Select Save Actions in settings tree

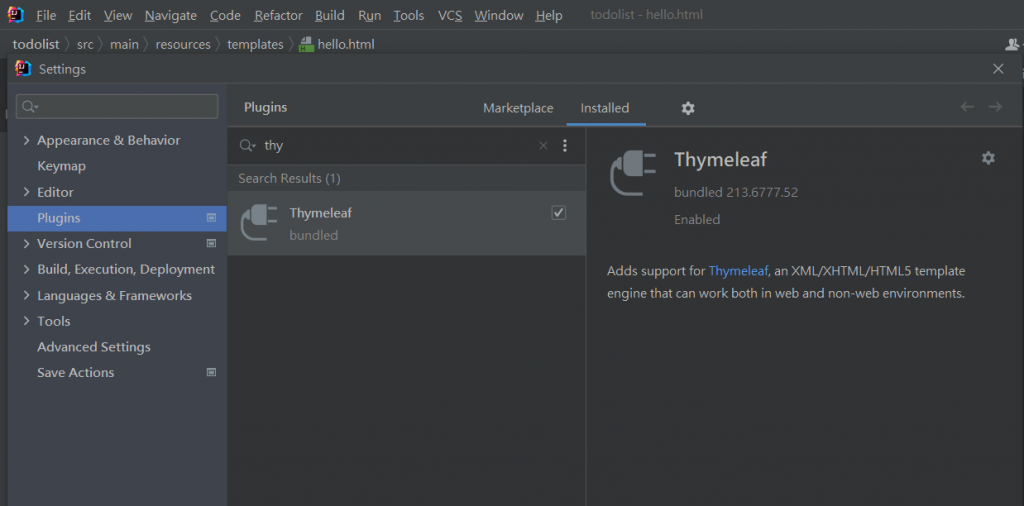click(76, 372)
